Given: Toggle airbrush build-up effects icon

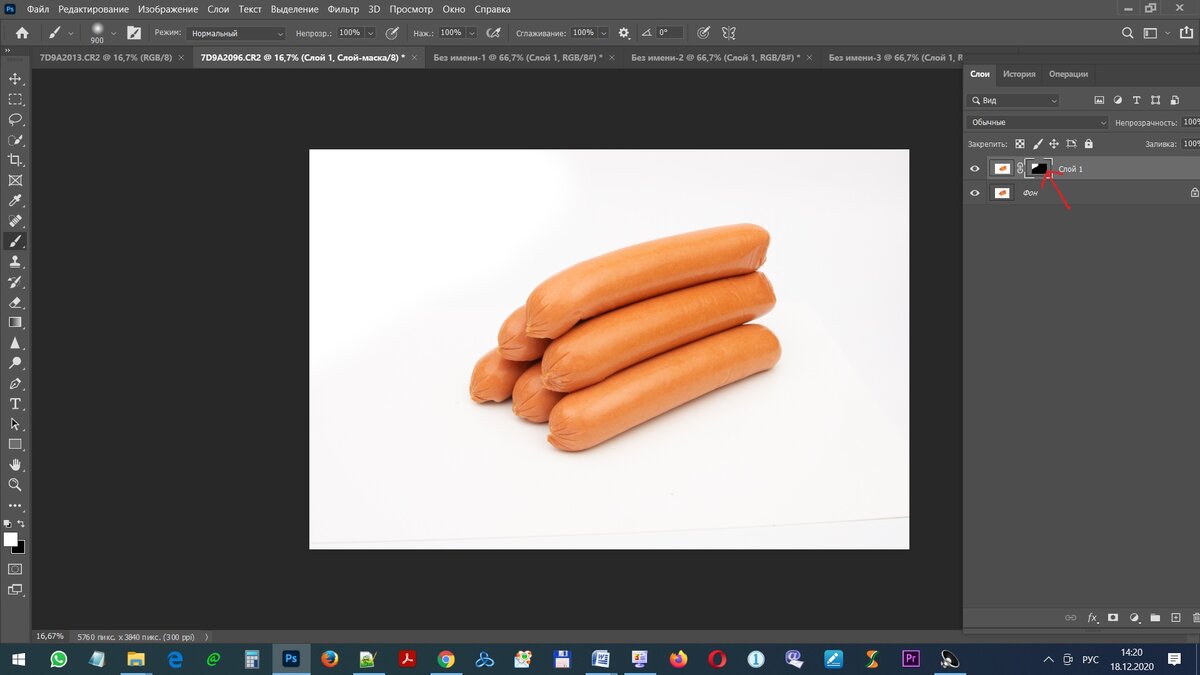Looking at the screenshot, I should (x=494, y=33).
